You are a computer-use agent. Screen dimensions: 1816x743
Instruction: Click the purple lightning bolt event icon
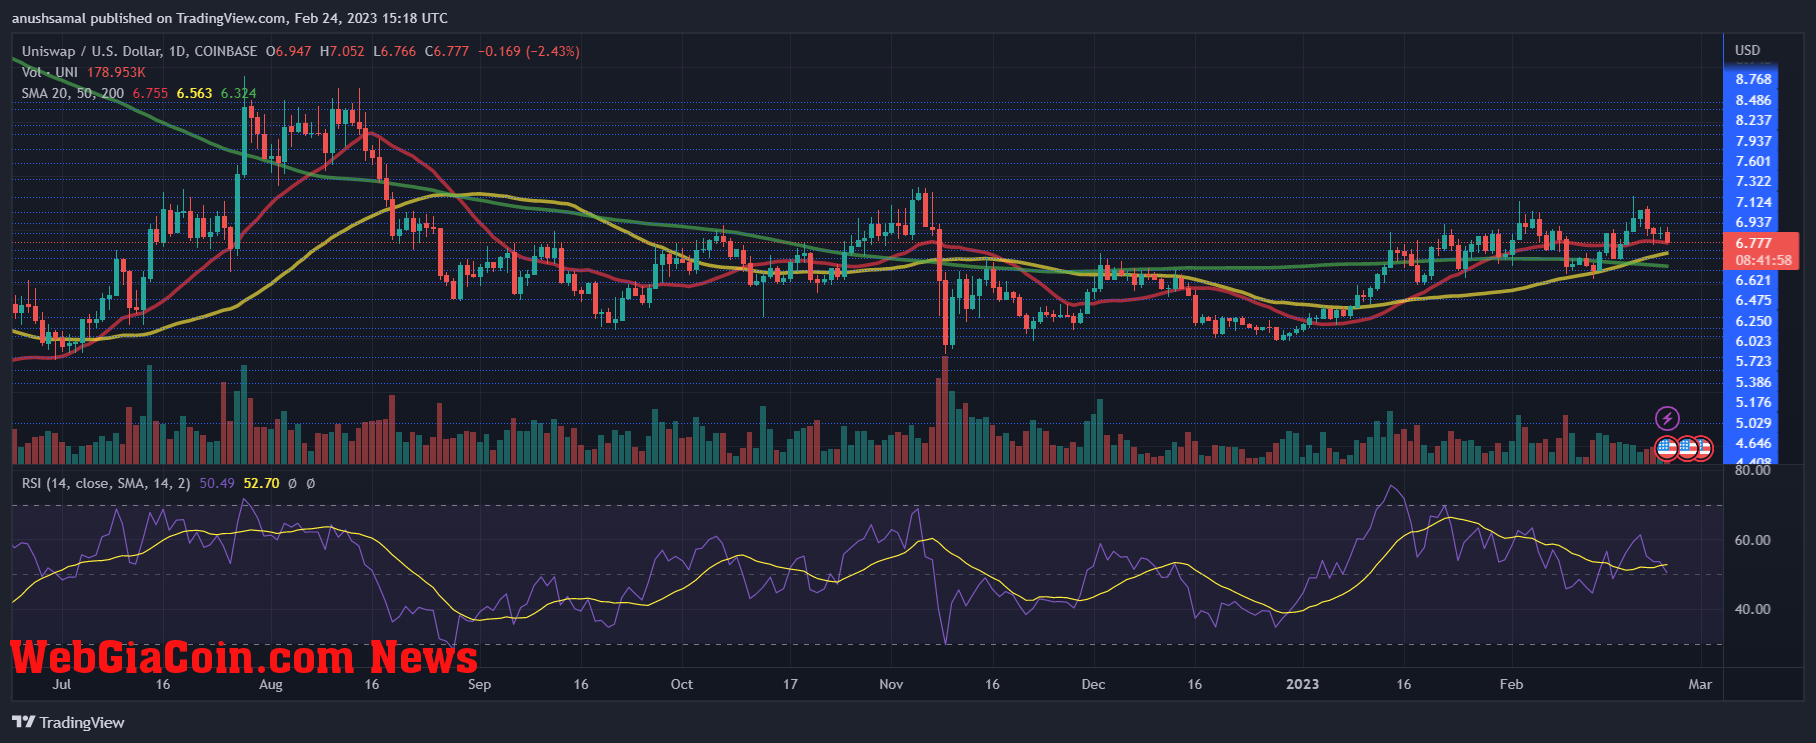[x=1667, y=418]
